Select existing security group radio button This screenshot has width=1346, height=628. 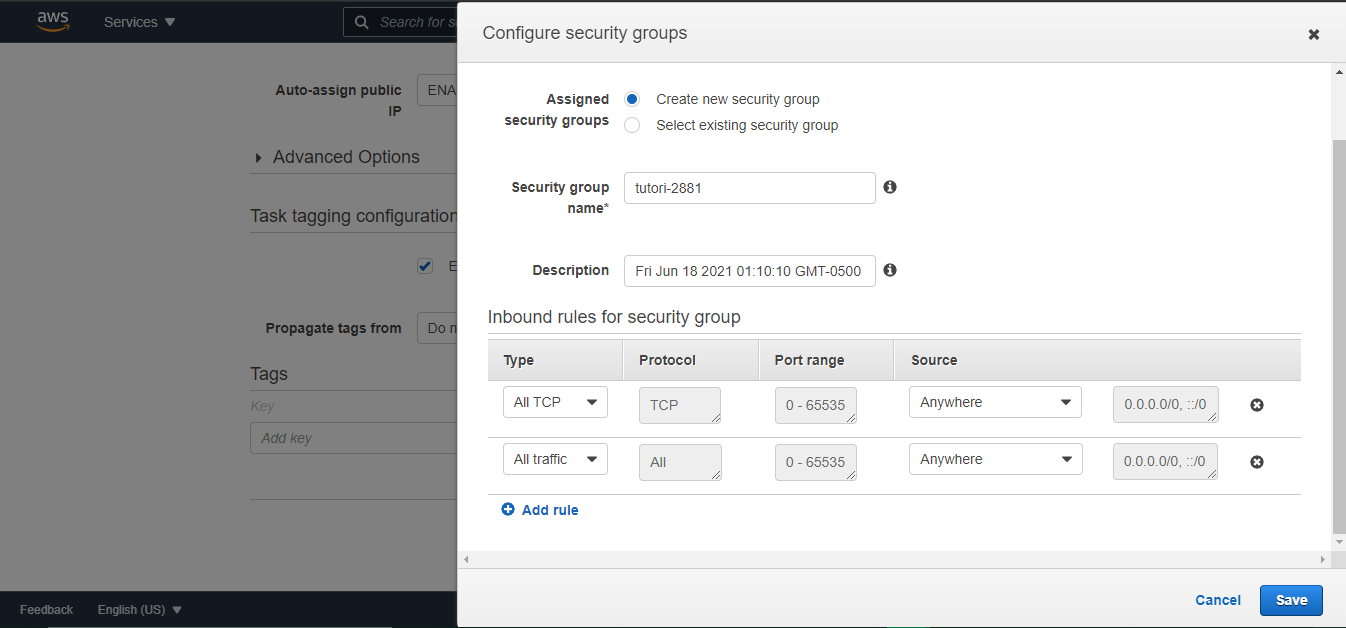pos(632,125)
